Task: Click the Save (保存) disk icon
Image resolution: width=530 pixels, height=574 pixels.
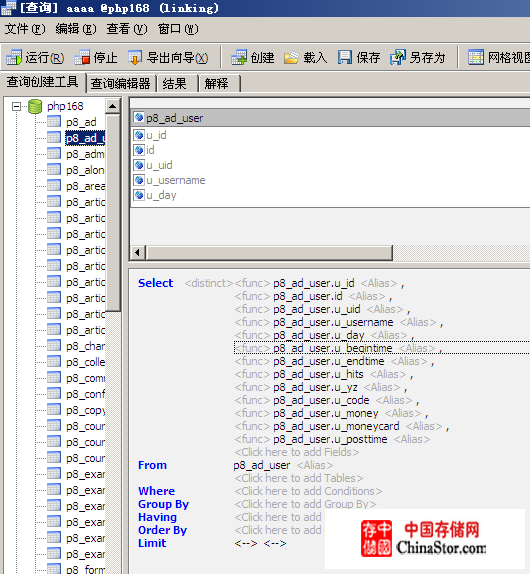Action: (x=344, y=57)
